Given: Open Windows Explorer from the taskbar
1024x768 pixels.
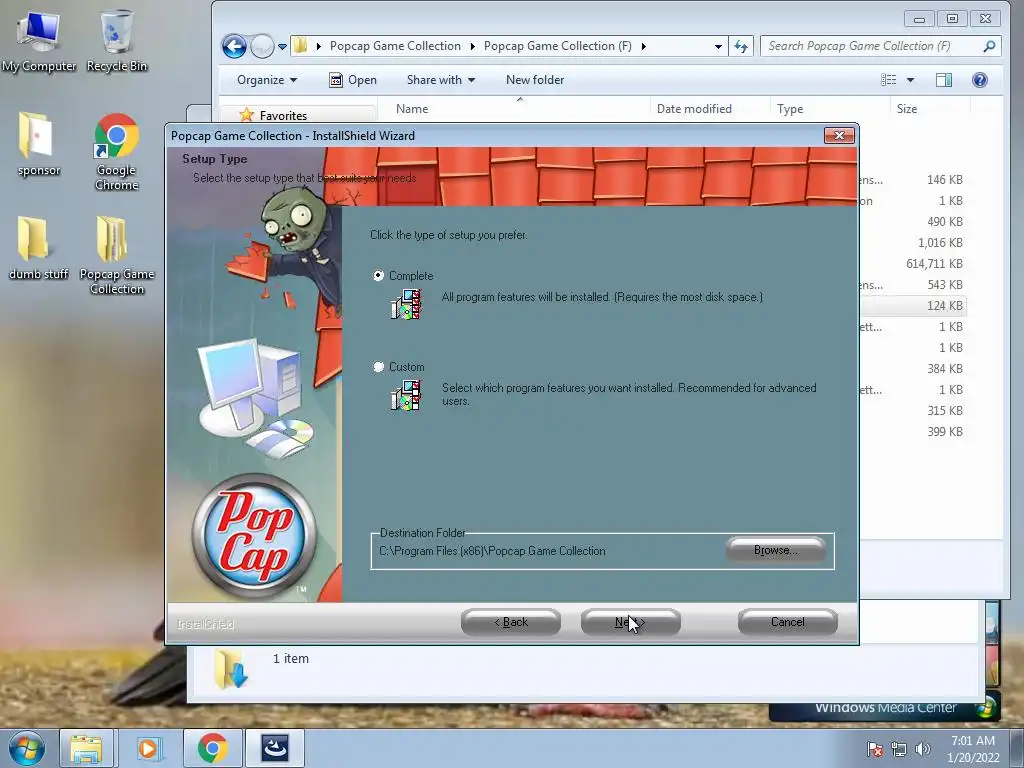Looking at the screenshot, I should coord(86,748).
